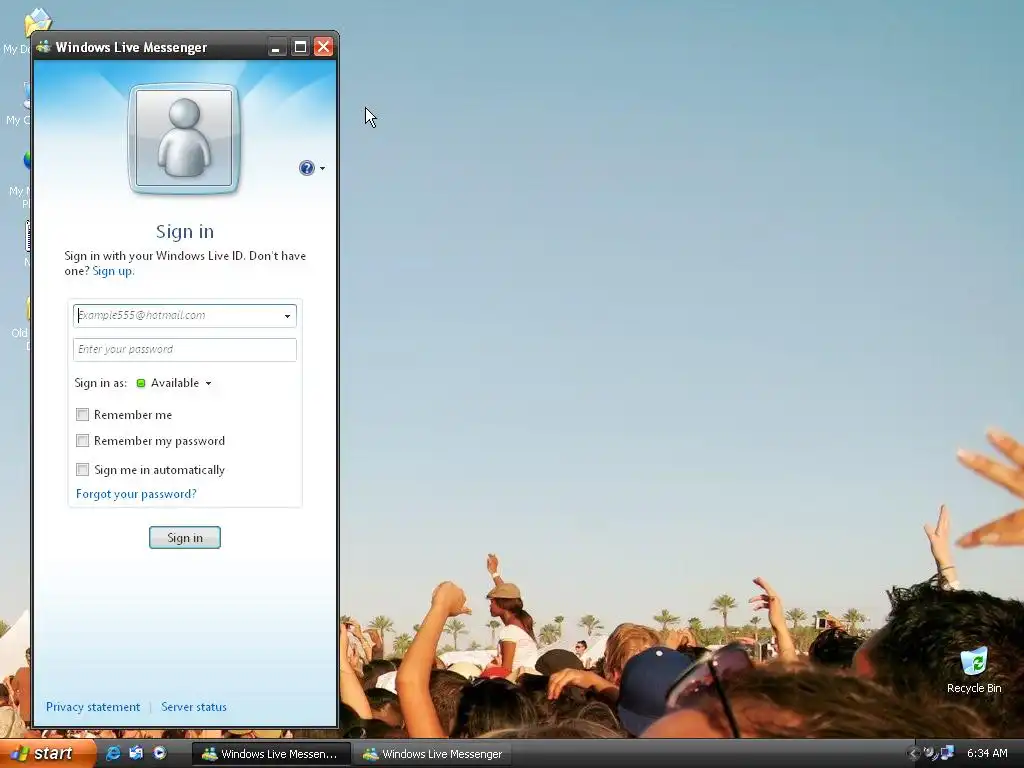This screenshot has width=1024, height=768.
Task: Click the help question mark icon
Action: (x=306, y=168)
